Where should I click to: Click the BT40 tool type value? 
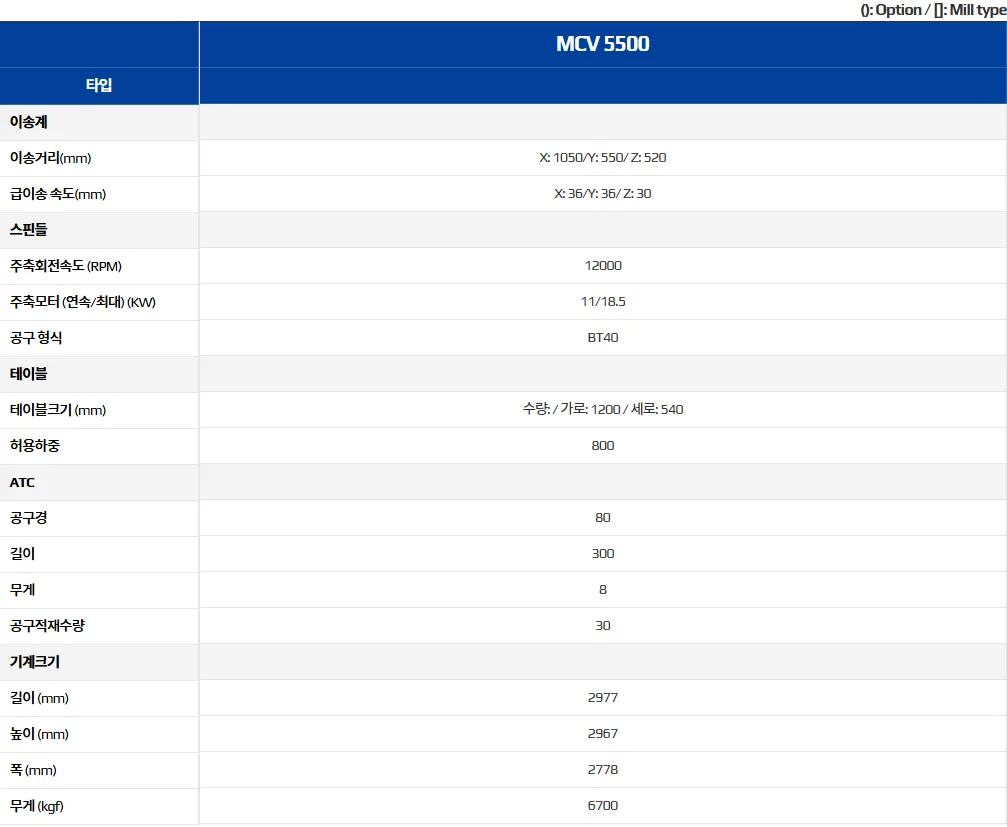point(602,337)
